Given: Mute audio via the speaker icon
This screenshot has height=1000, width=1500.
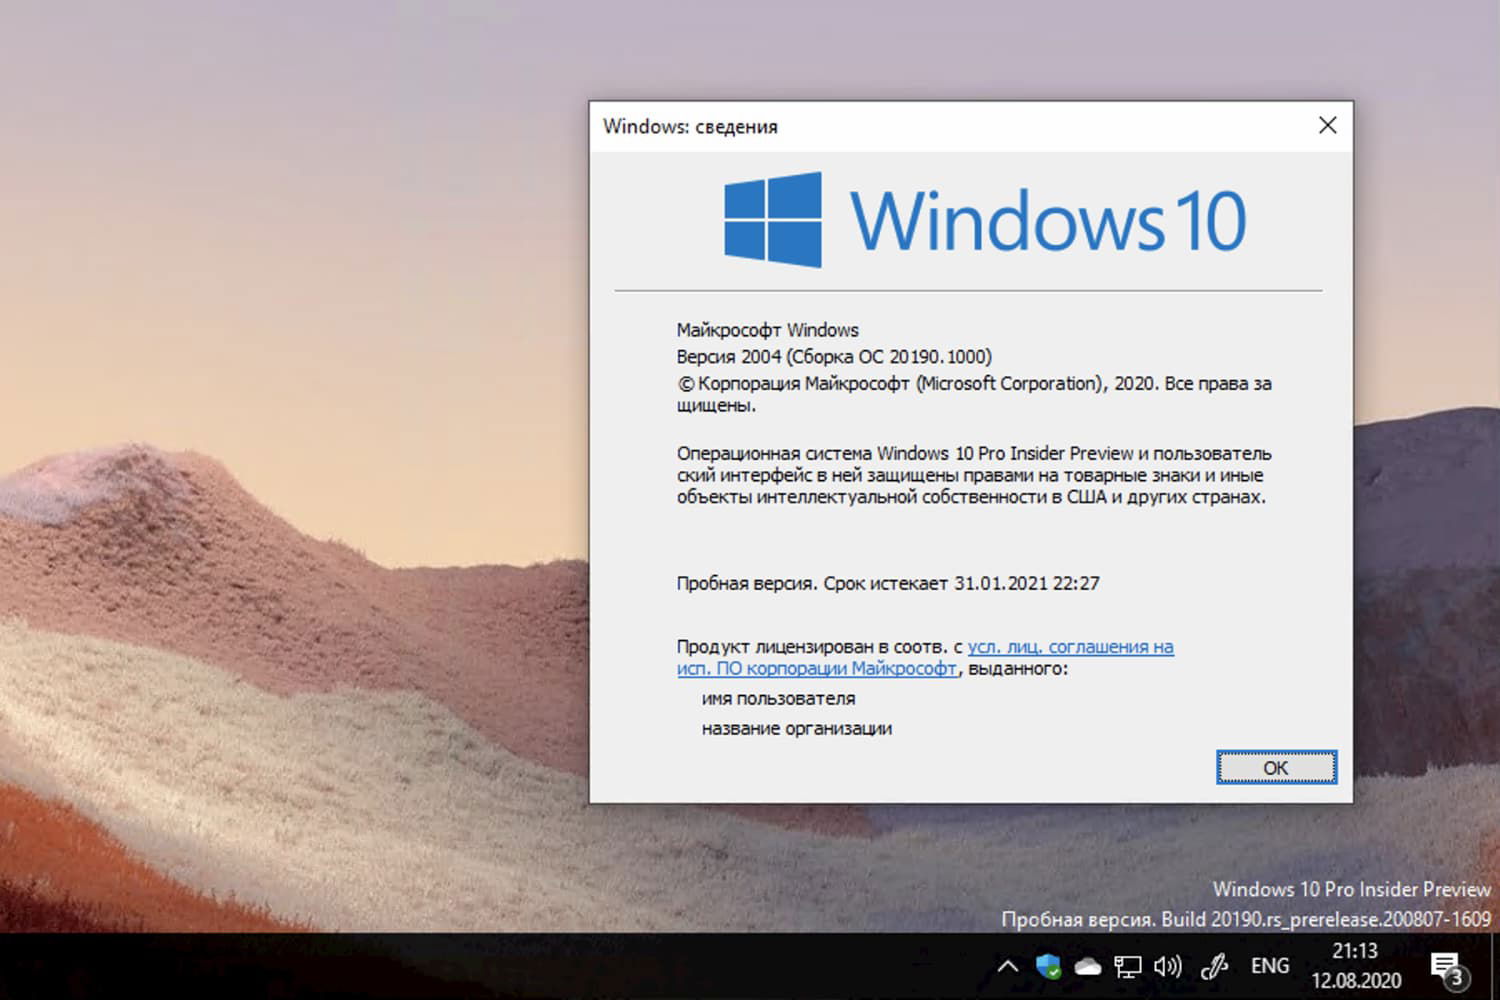Looking at the screenshot, I should click(1168, 966).
